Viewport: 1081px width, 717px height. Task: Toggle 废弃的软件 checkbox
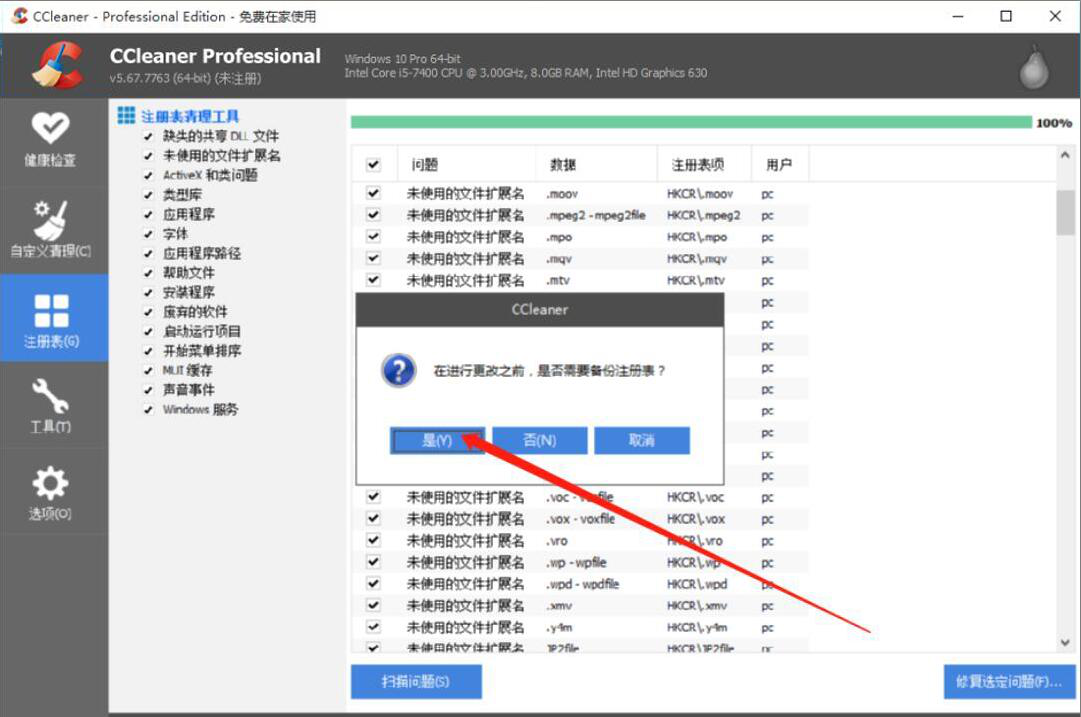pos(148,312)
